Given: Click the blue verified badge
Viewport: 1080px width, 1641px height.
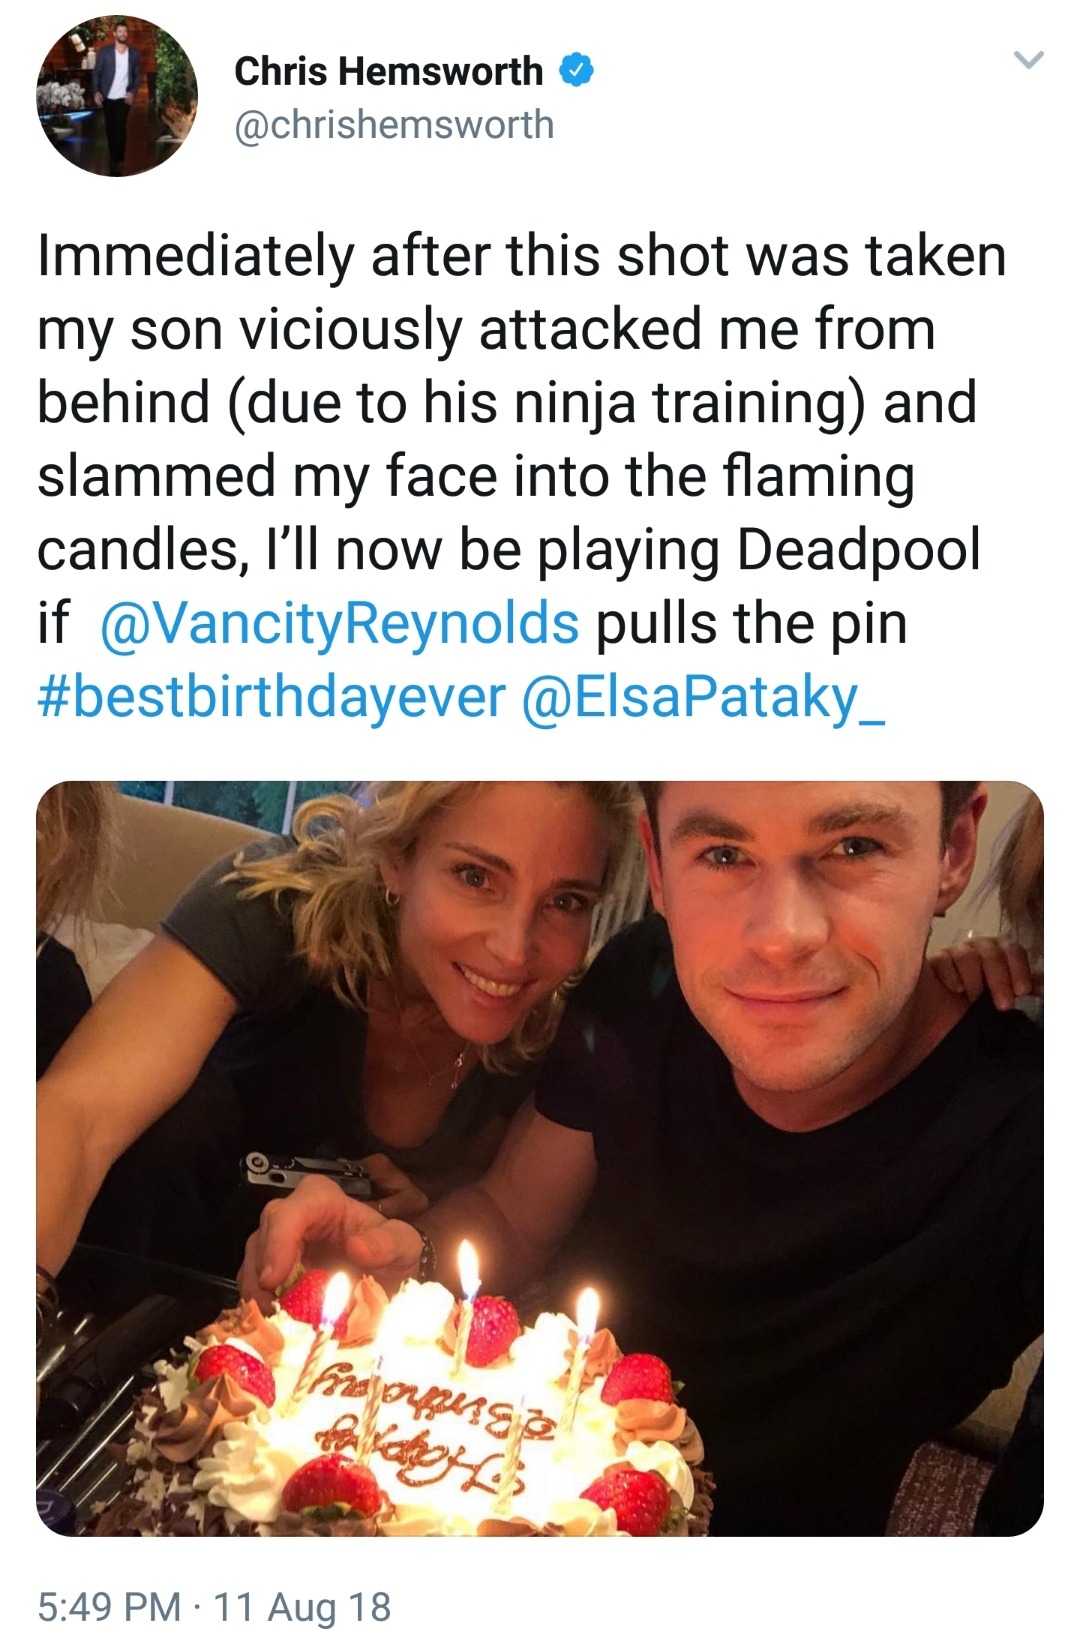Looking at the screenshot, I should 579,70.
